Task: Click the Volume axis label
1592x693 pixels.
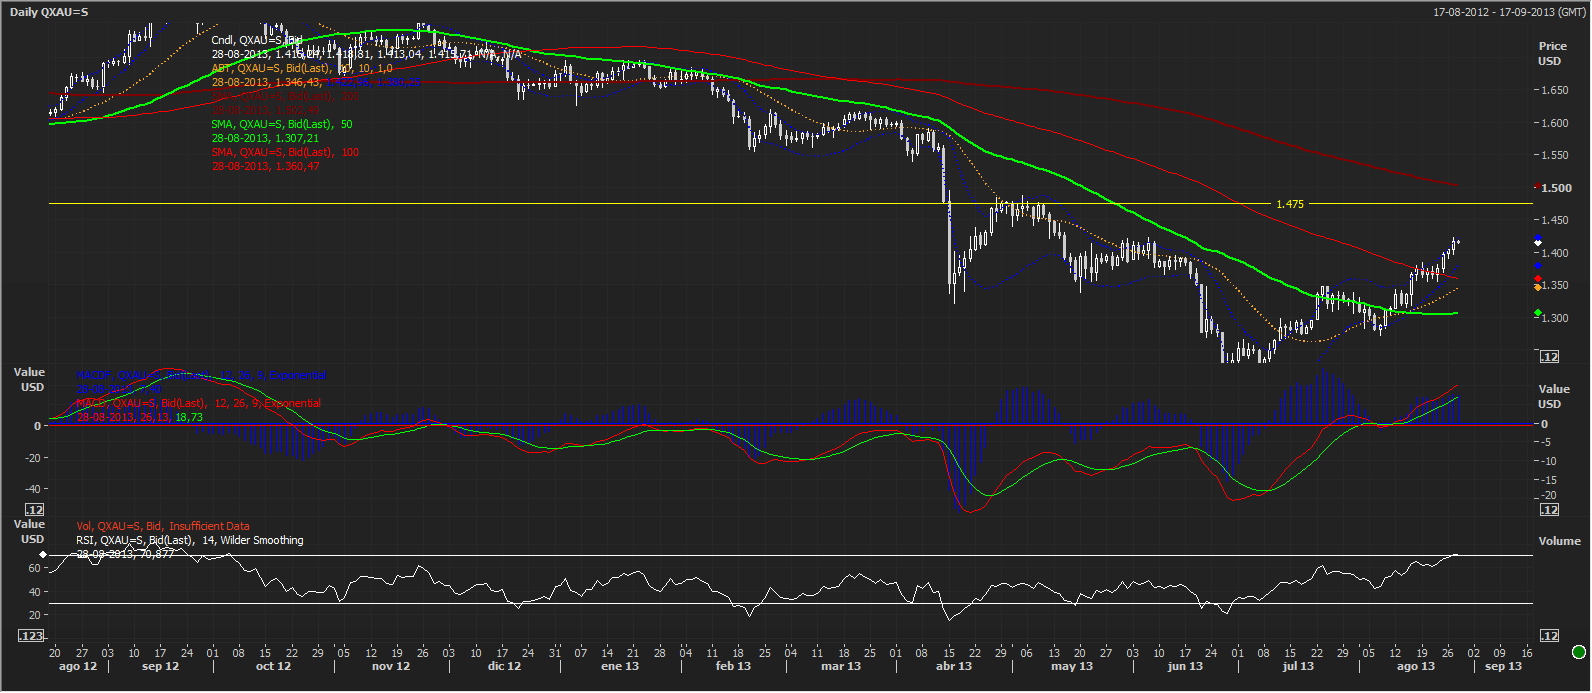Action: point(1559,541)
